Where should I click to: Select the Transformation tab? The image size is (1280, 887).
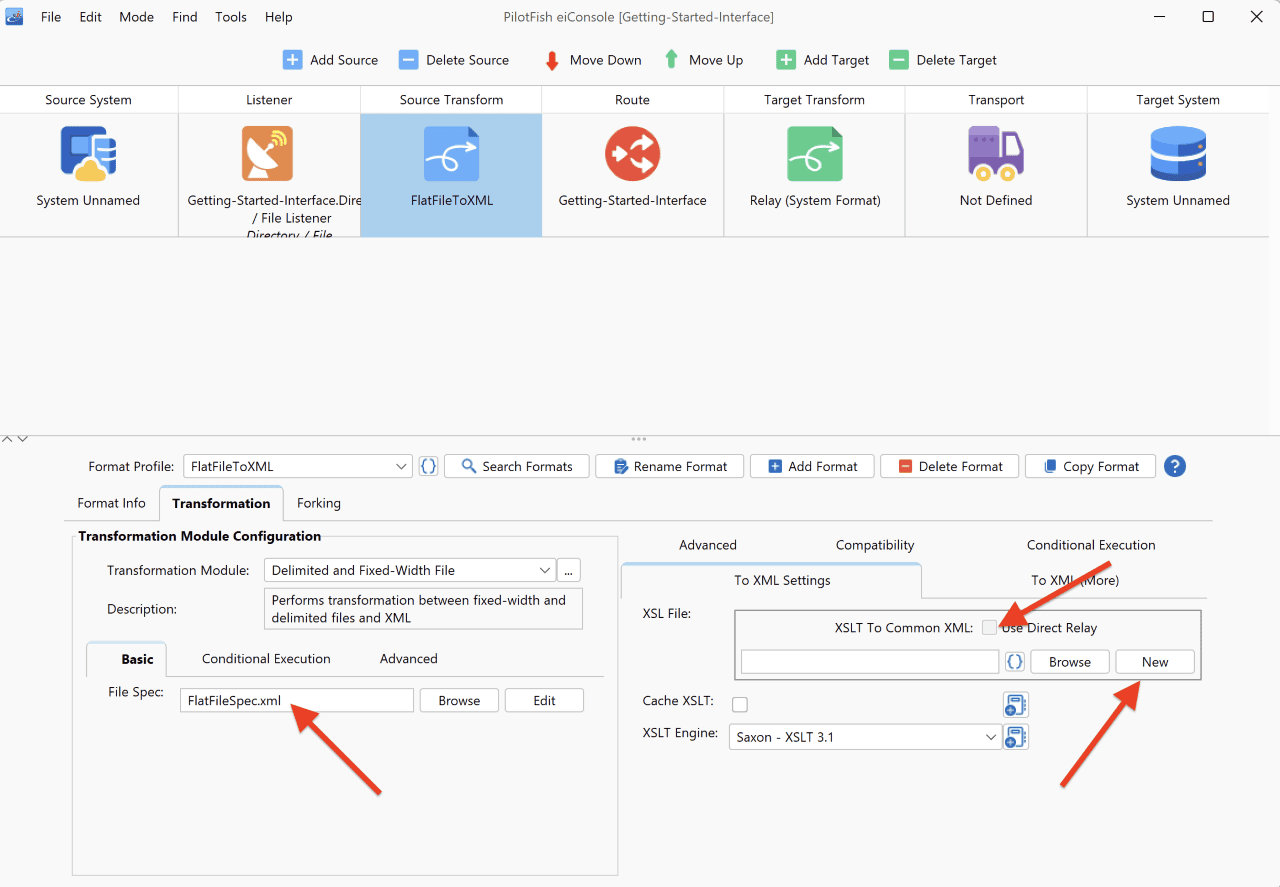pos(221,503)
